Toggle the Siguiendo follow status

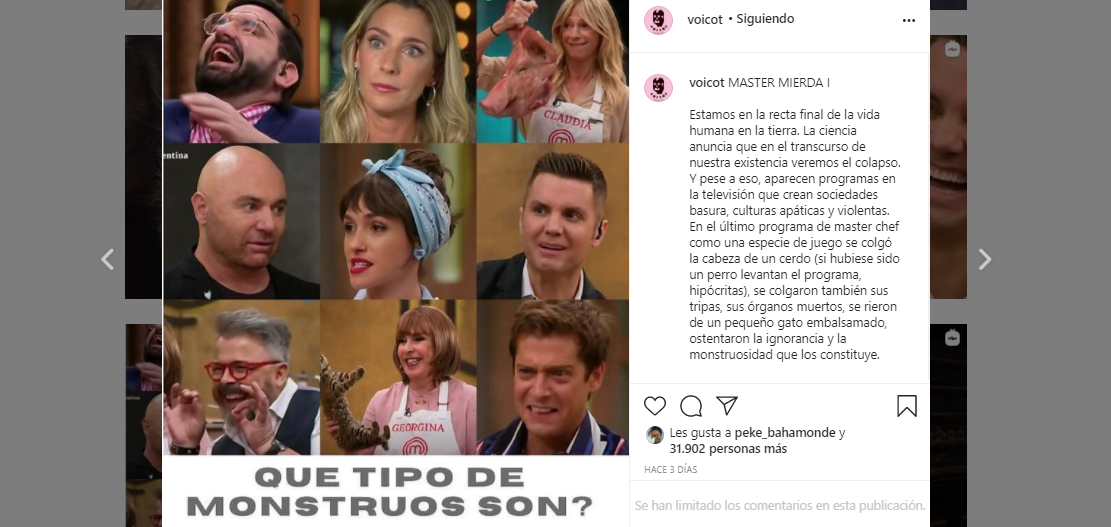(x=765, y=19)
